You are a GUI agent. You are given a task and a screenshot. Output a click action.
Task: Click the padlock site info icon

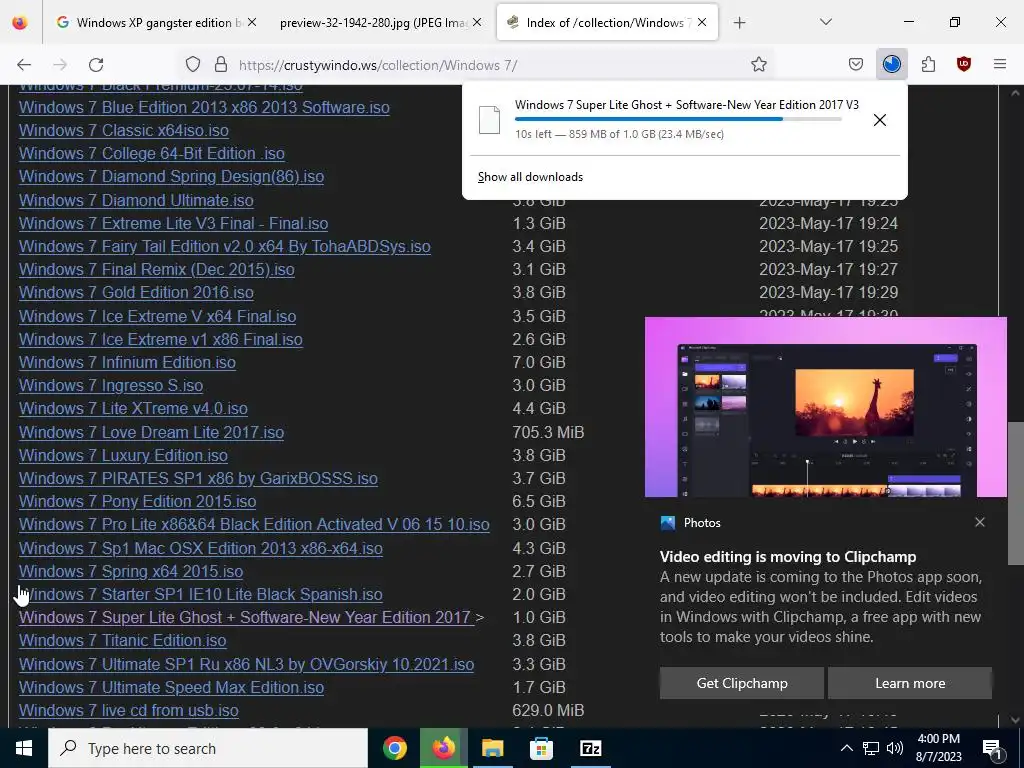(x=221, y=65)
